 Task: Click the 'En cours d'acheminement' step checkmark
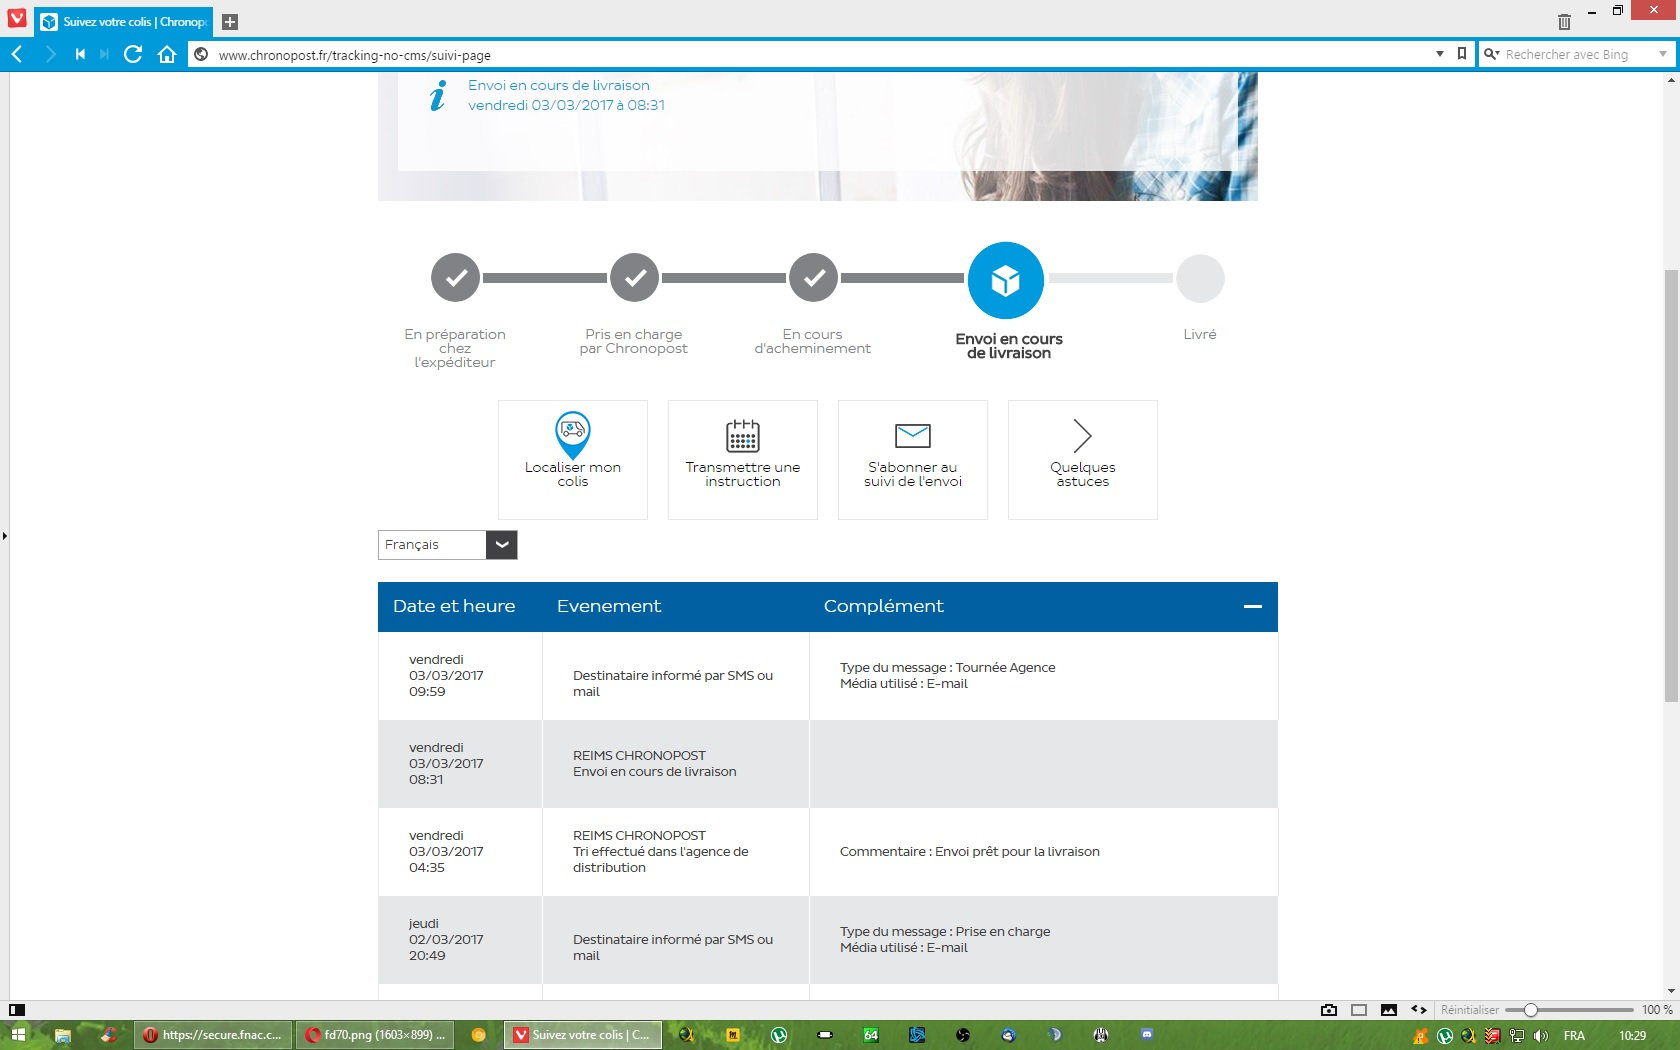click(x=813, y=278)
